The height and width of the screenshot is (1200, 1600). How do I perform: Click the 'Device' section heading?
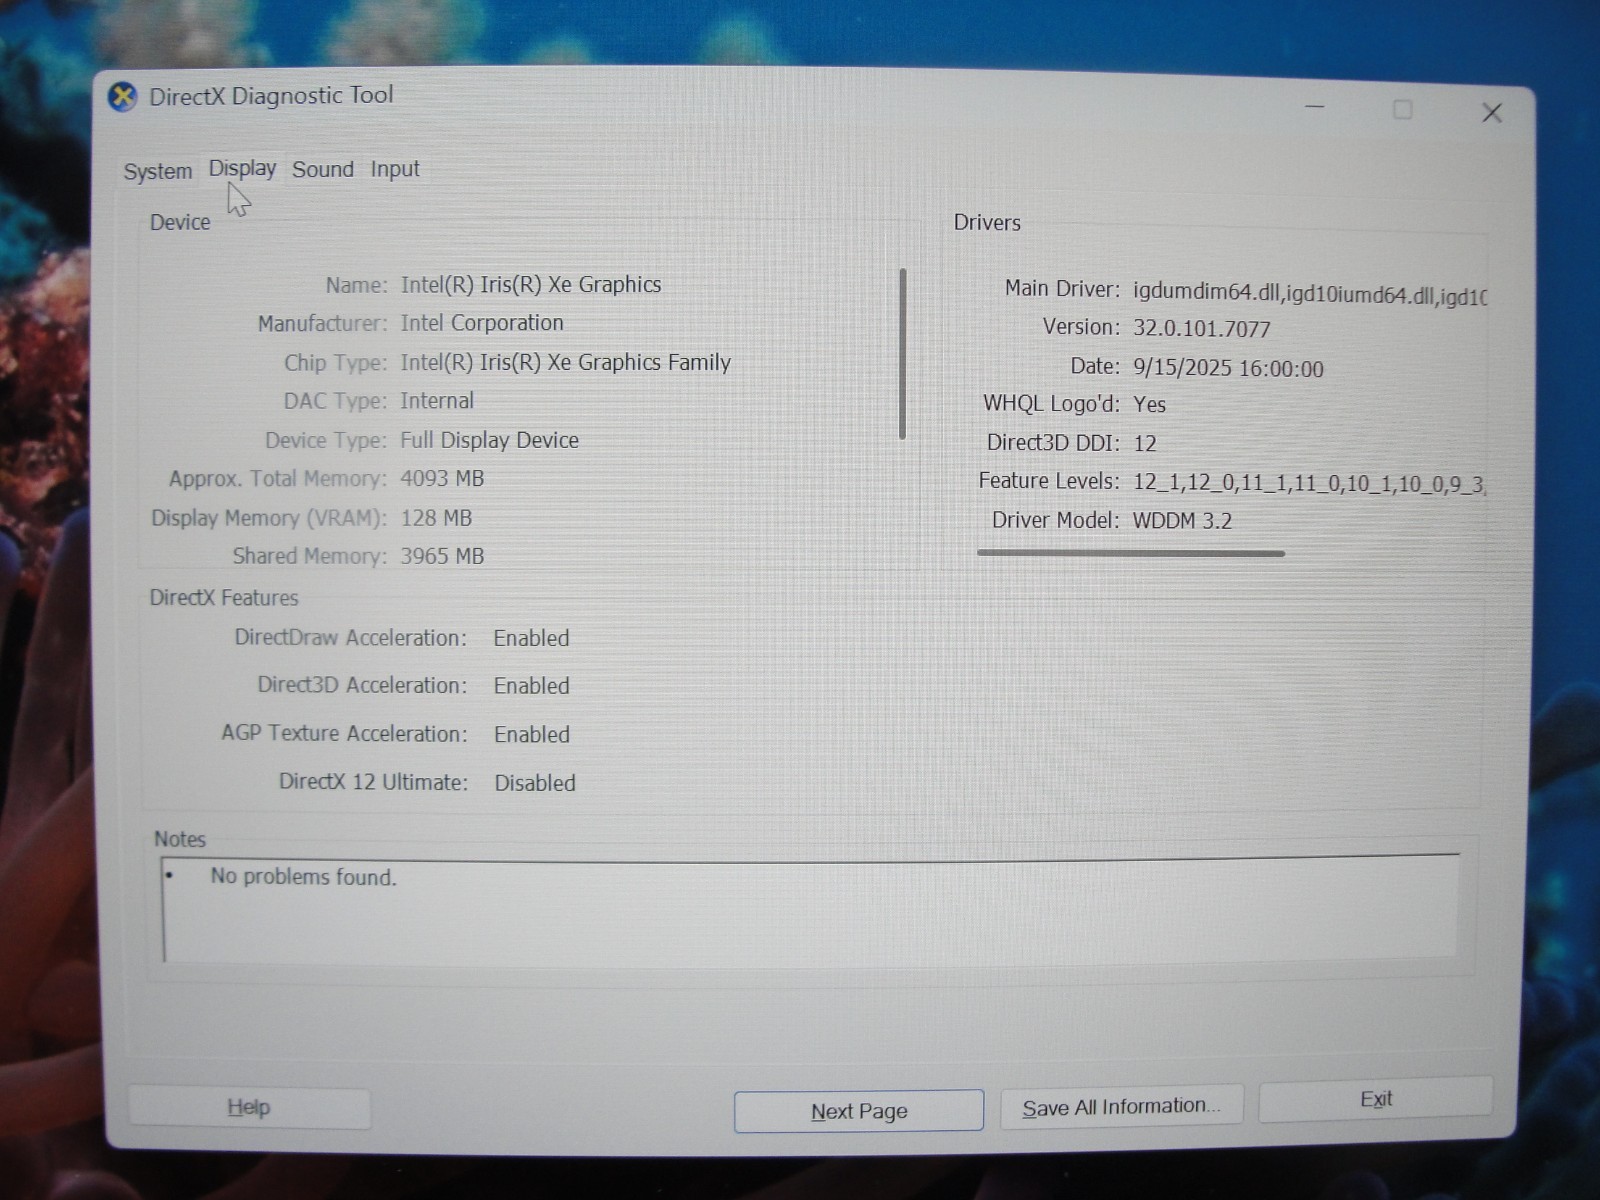180,222
